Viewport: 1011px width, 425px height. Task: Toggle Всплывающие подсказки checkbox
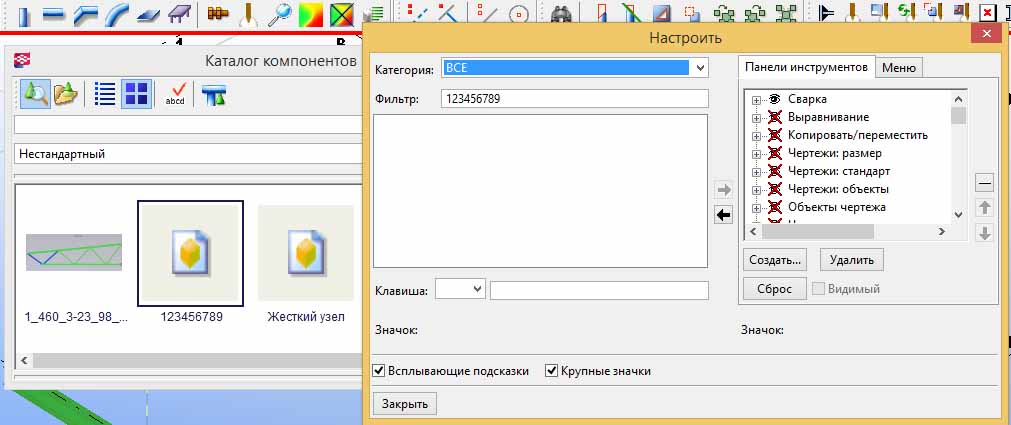(380, 371)
